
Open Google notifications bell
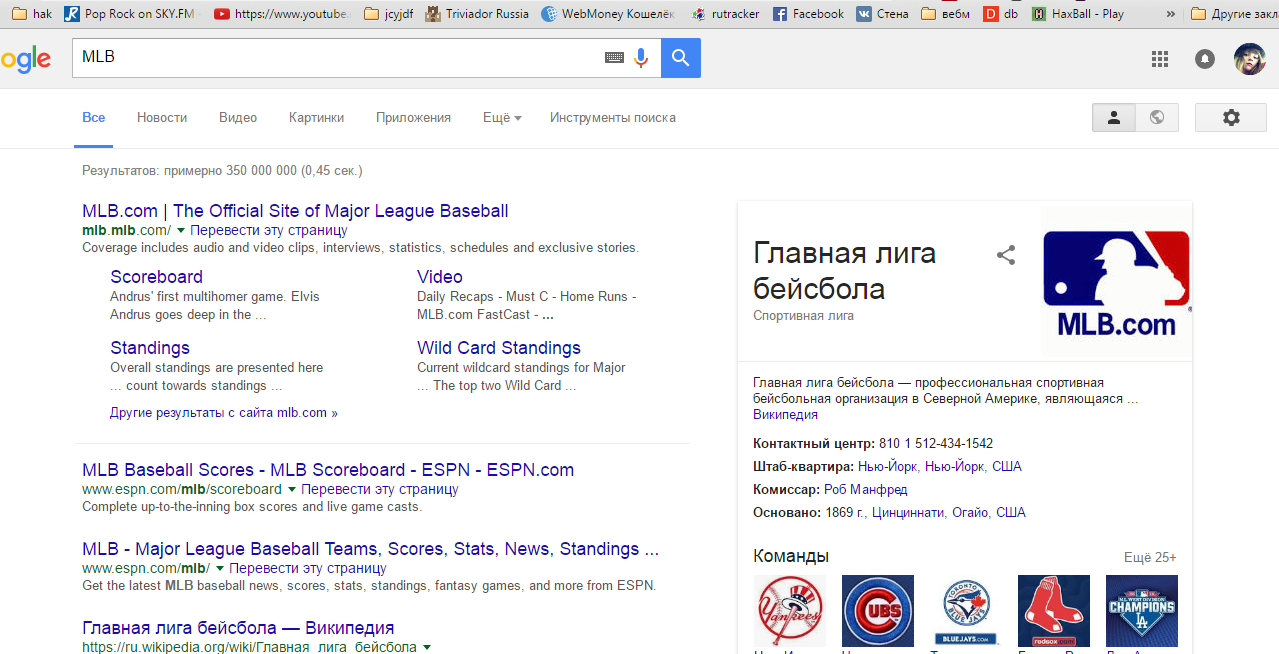click(1205, 59)
